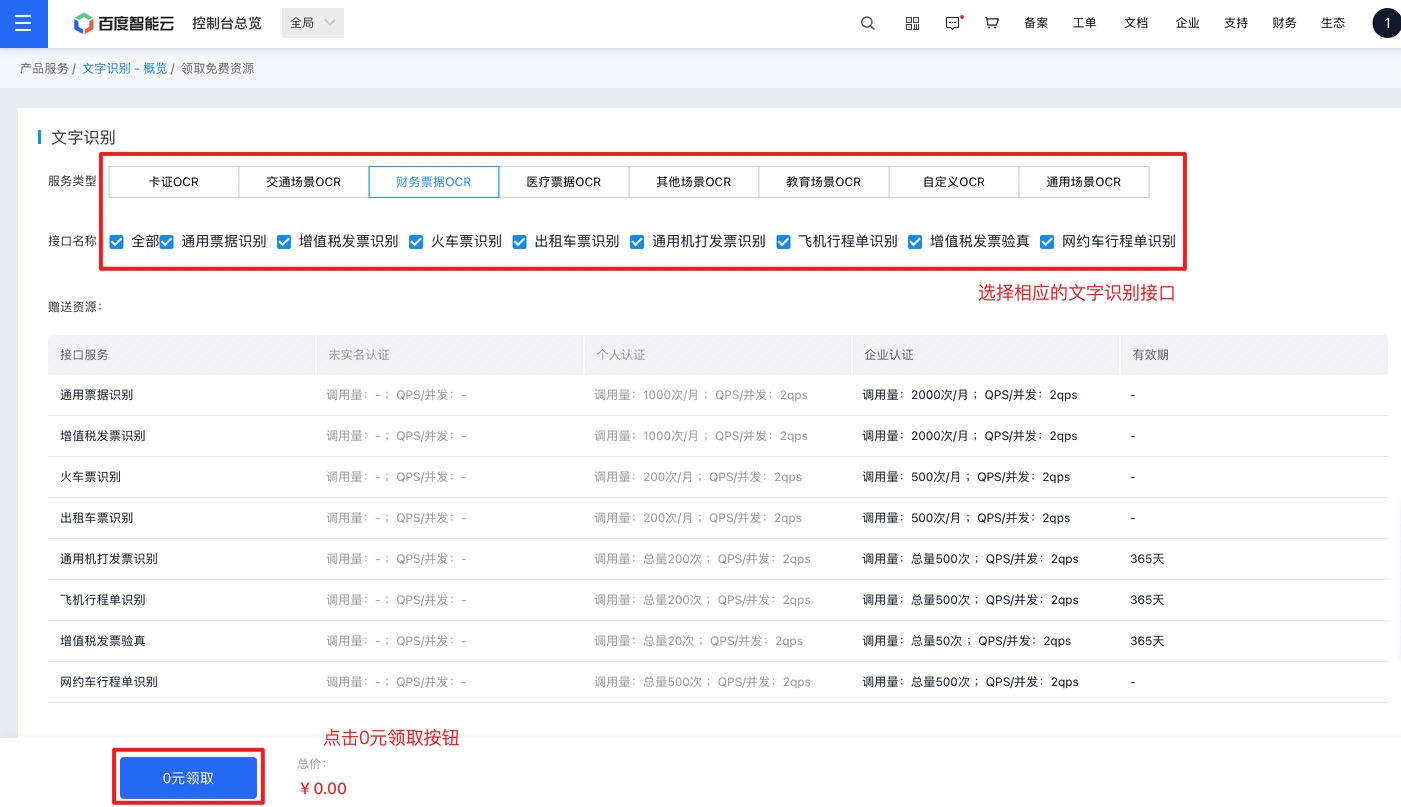Select the 财务票据OCR tab
The width and height of the screenshot is (1401, 807).
[434, 182]
